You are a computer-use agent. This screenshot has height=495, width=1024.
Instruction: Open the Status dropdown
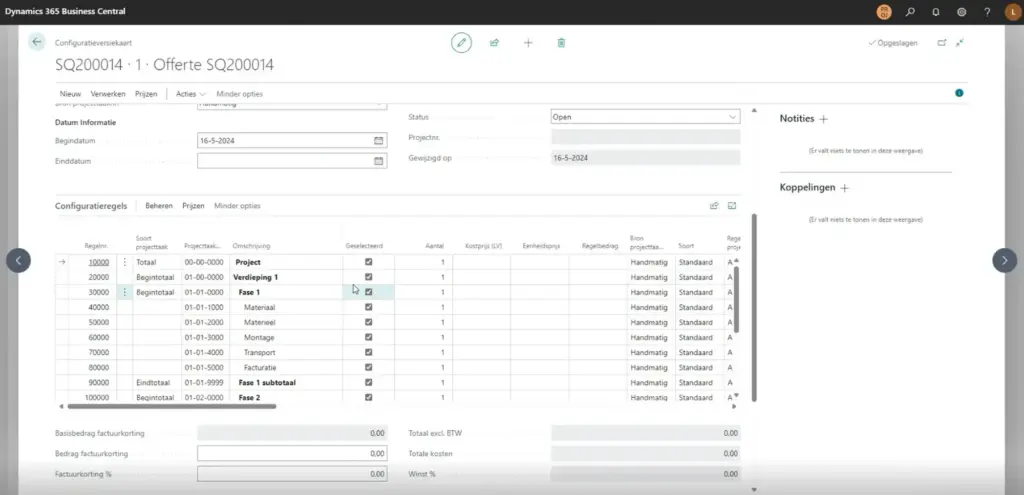pos(645,117)
